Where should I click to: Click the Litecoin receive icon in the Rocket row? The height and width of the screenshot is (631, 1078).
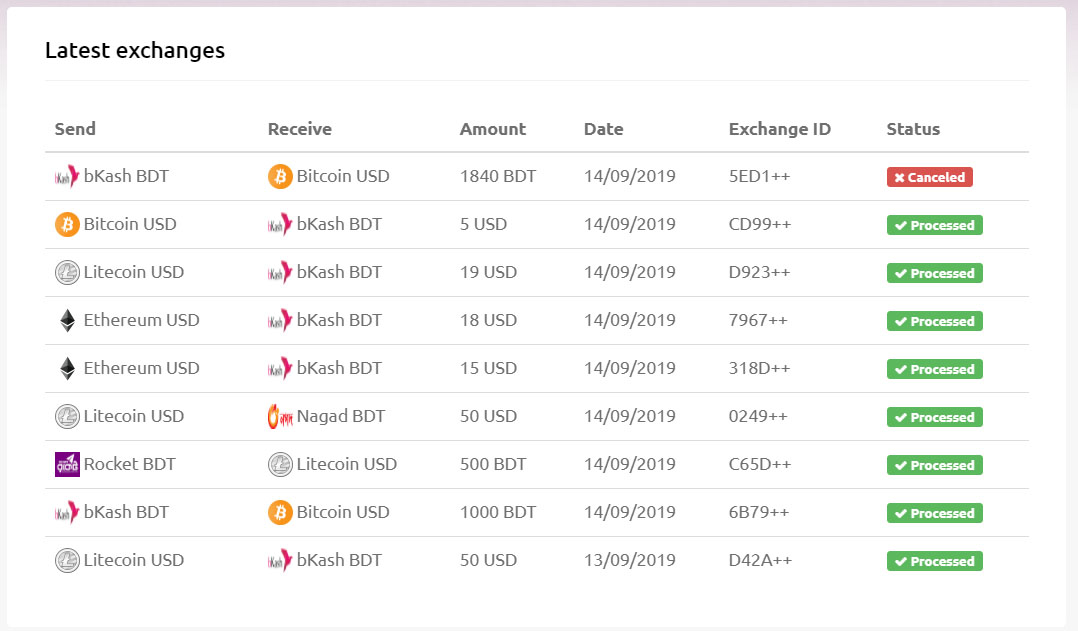point(280,465)
